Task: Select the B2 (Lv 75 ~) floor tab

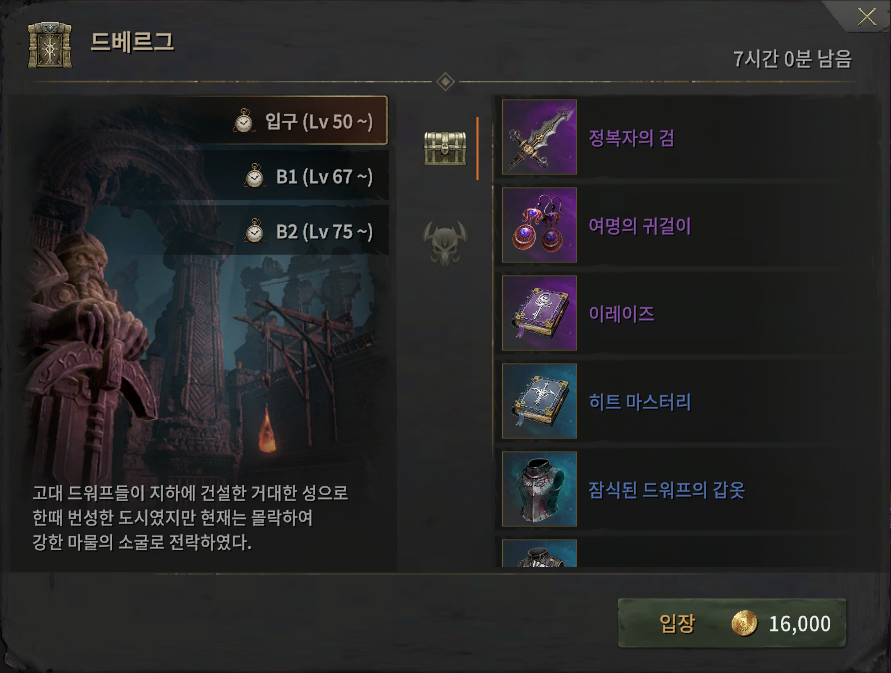Action: coord(291,231)
